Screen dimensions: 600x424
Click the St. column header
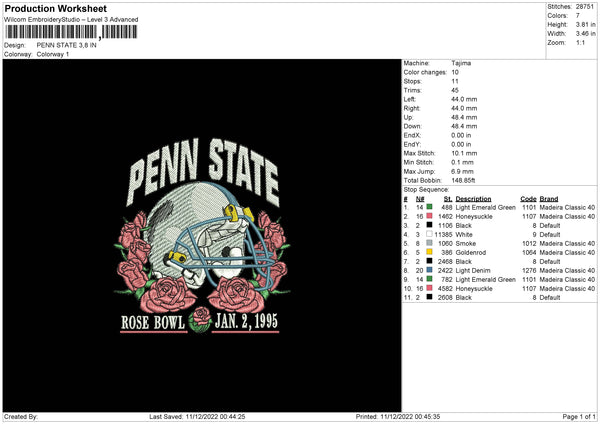[448, 199]
